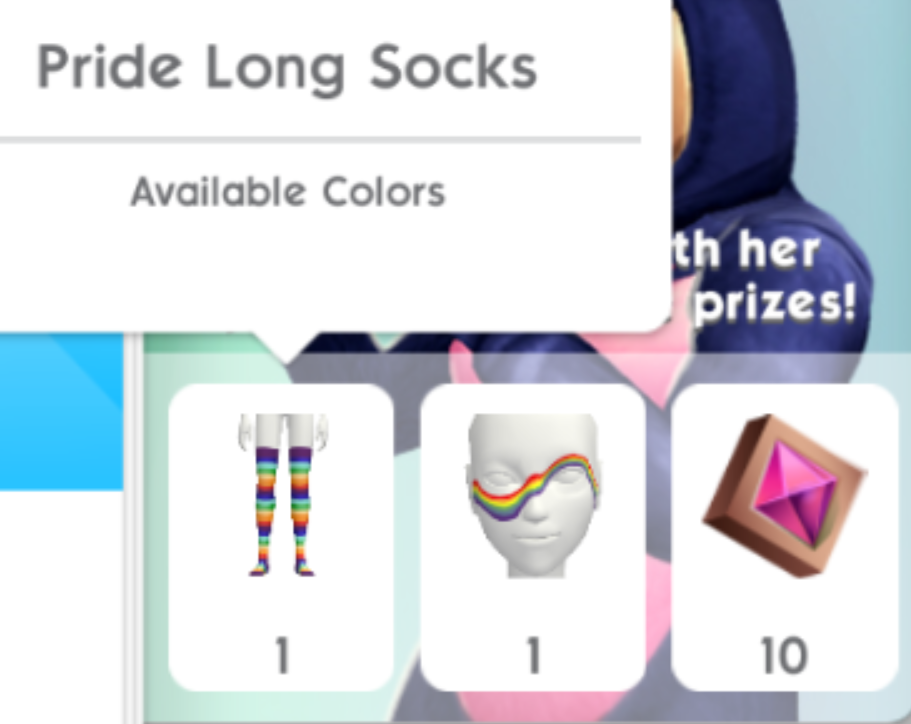Click the rainbow striped socks icon
Screen dimensions: 911x724
[282, 494]
